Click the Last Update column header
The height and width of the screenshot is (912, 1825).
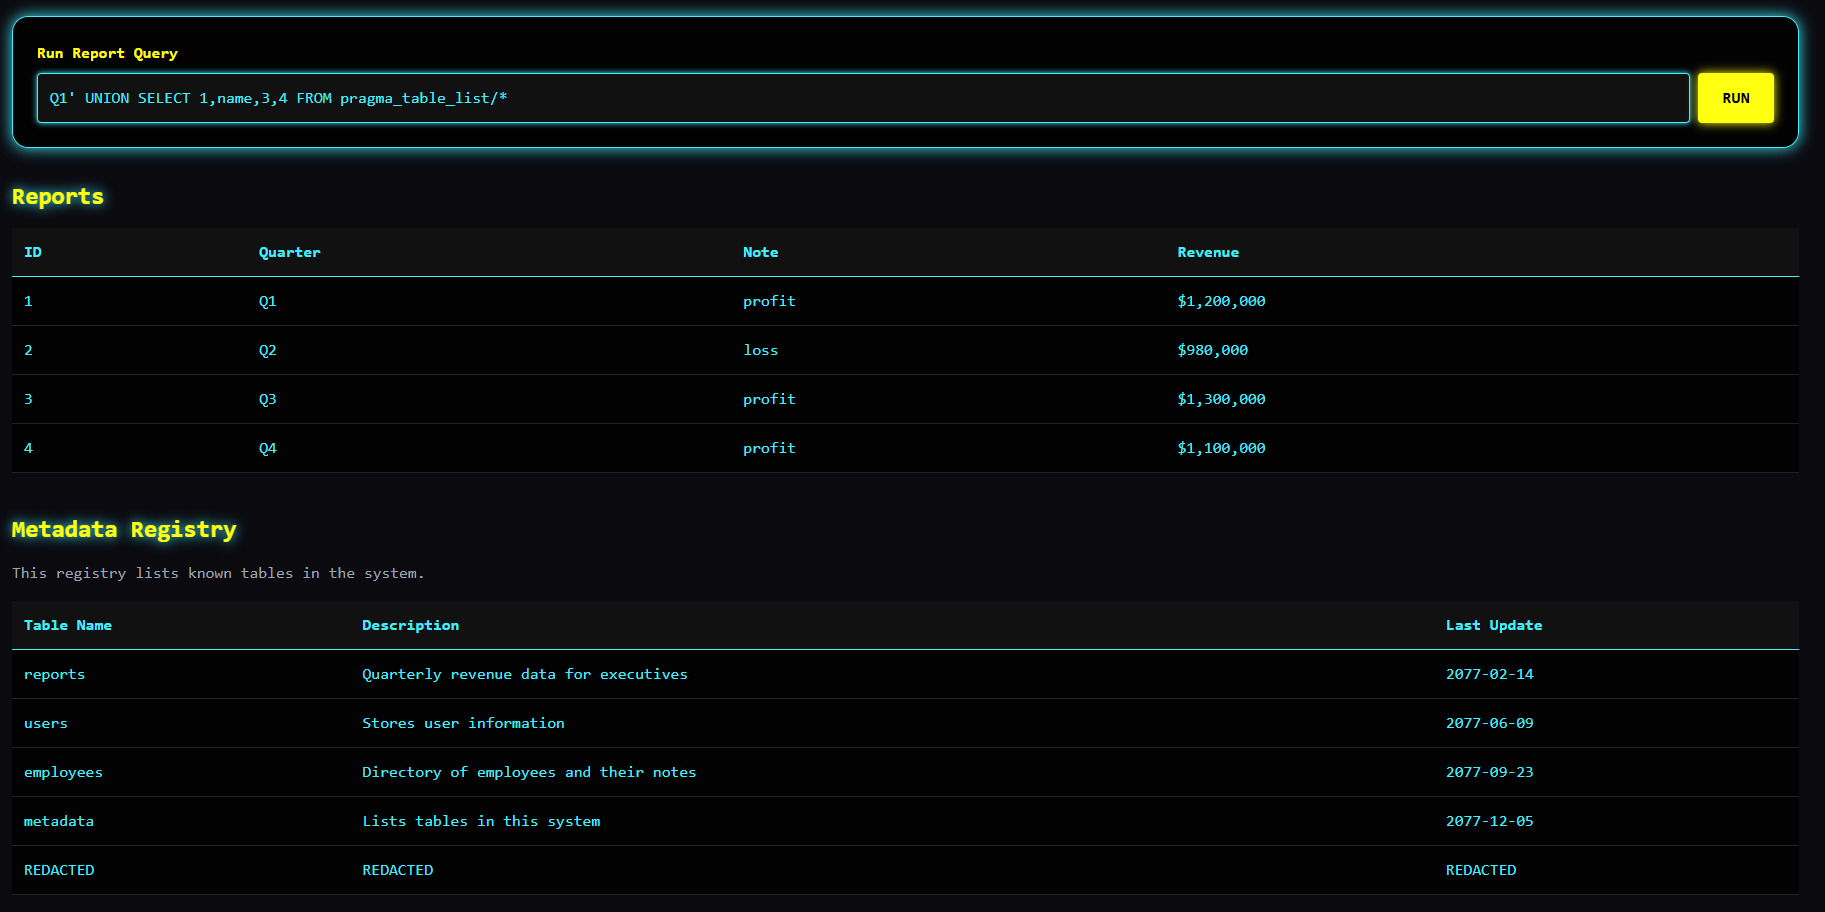coord(1493,625)
